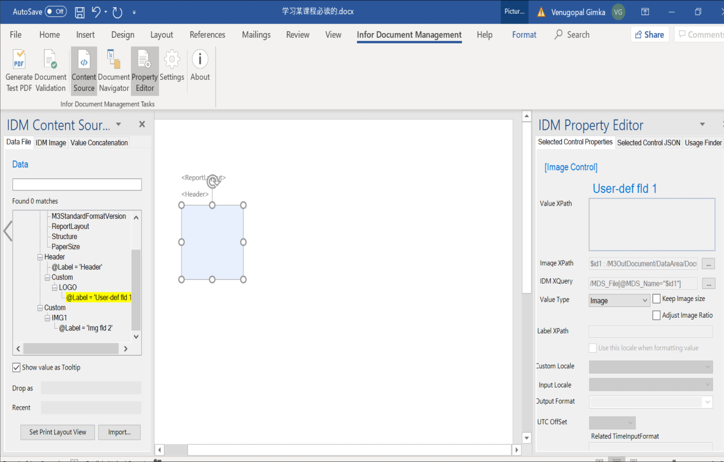The height and width of the screenshot is (462, 724).
Task: Open IDM Content Source pane options arrow
Action: click(x=119, y=125)
